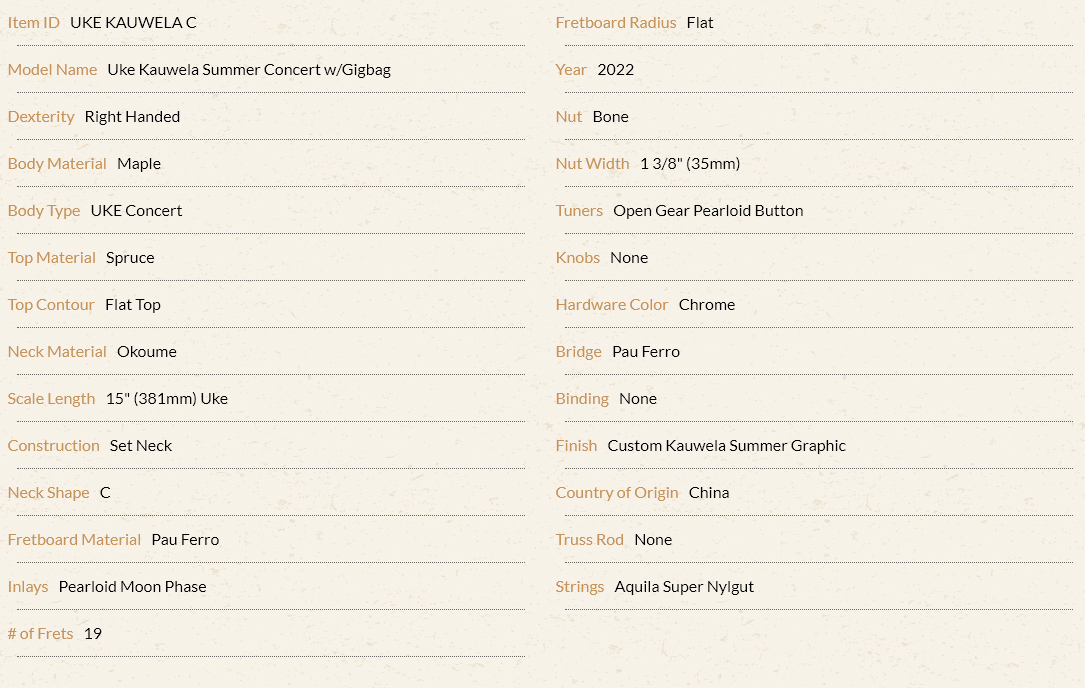This screenshot has height=688, width=1085.
Task: Click the Body Material label
Action: pyautogui.click(x=57, y=164)
